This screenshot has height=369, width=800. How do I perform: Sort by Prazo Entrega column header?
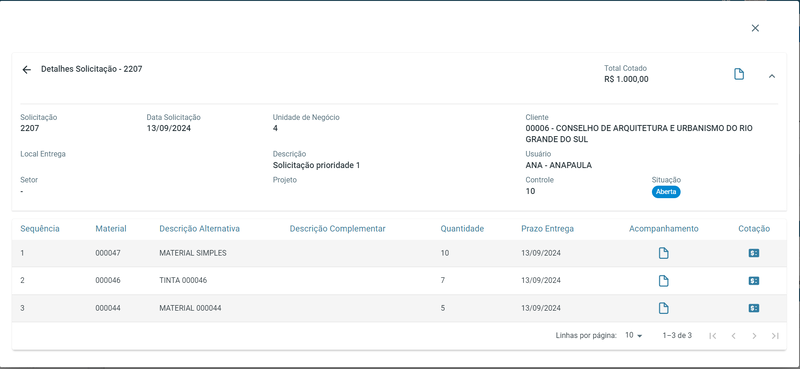click(x=547, y=229)
